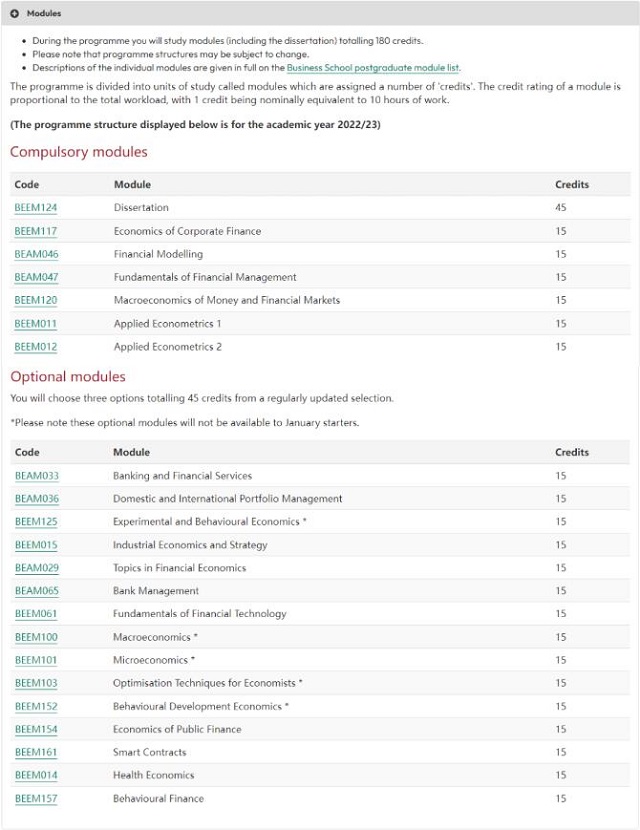Open BEAM029 Topics in Financial Economics
The width and height of the screenshot is (640, 830).
coord(37,567)
